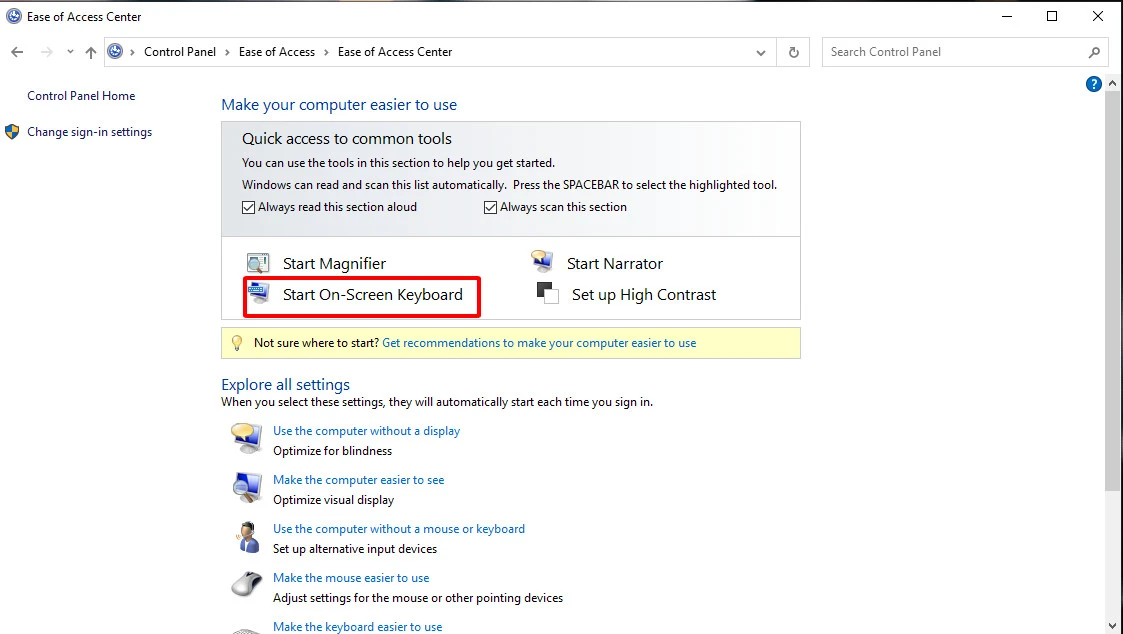Click the mouse icon for Make the mouse easier to use

click(246, 584)
